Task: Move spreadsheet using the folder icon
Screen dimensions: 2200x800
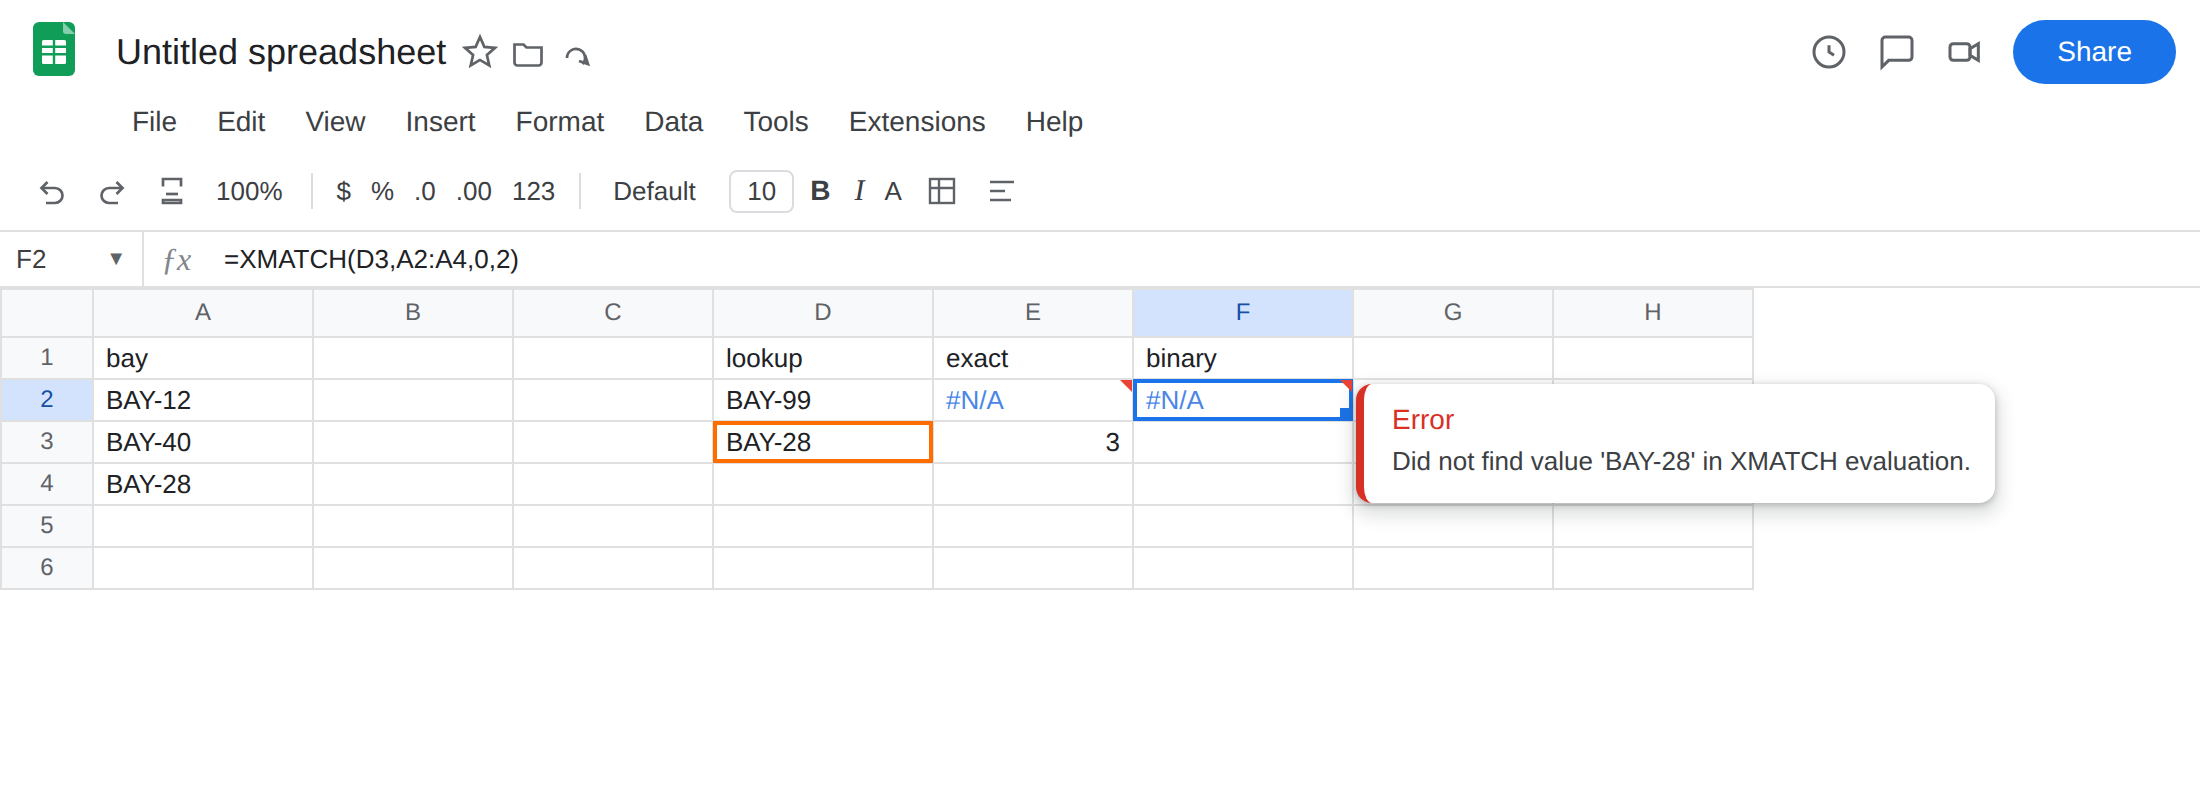Action: click(x=528, y=54)
